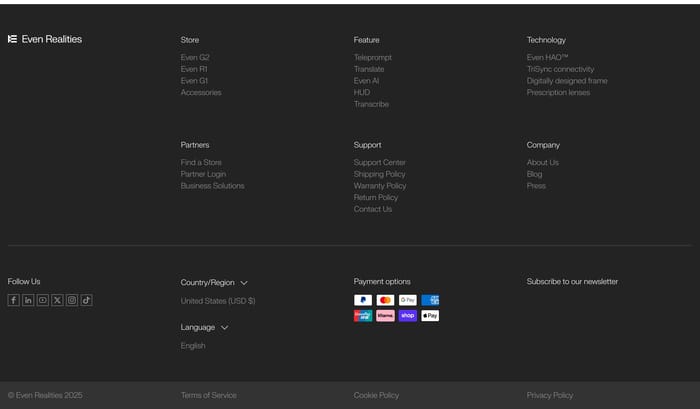Screen dimensions: 700x409
Task: Click the Even Realities logo
Action: (x=45, y=39)
